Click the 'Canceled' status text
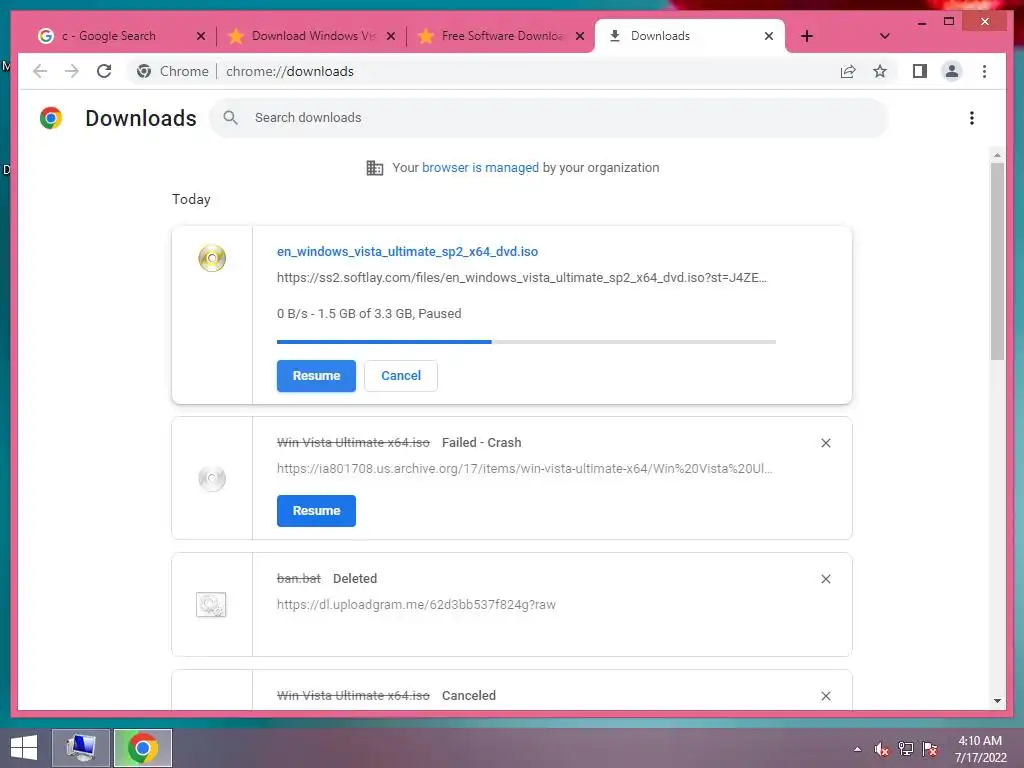Screen dimensions: 1024x768 click(x=468, y=696)
